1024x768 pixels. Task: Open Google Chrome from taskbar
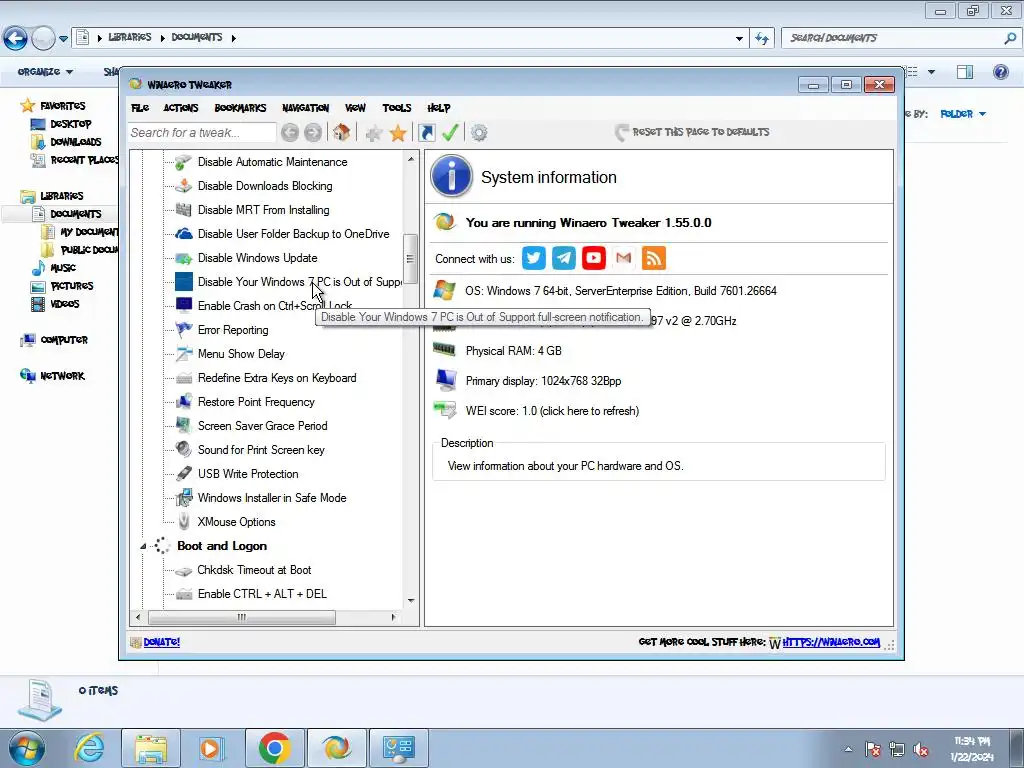click(x=274, y=748)
